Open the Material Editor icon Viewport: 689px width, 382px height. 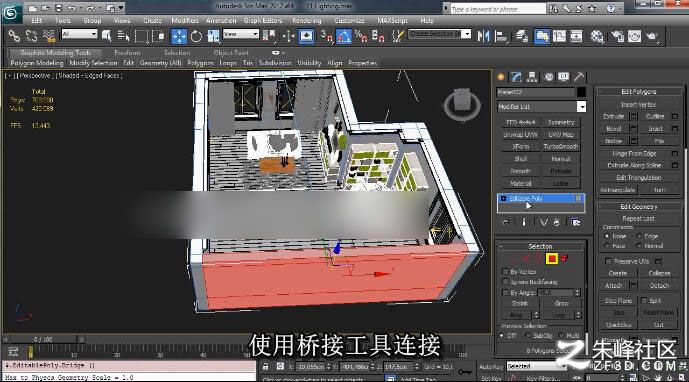[597, 36]
